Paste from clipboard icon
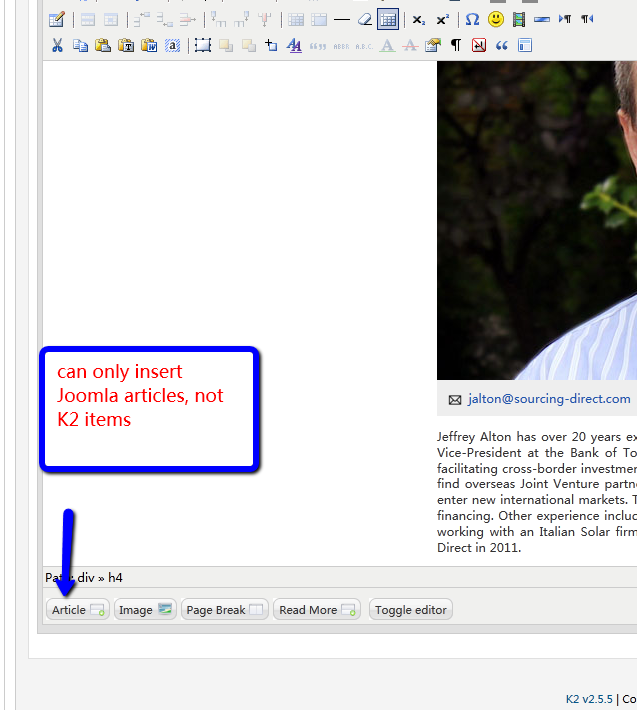This screenshot has height=710, width=637. pos(103,45)
